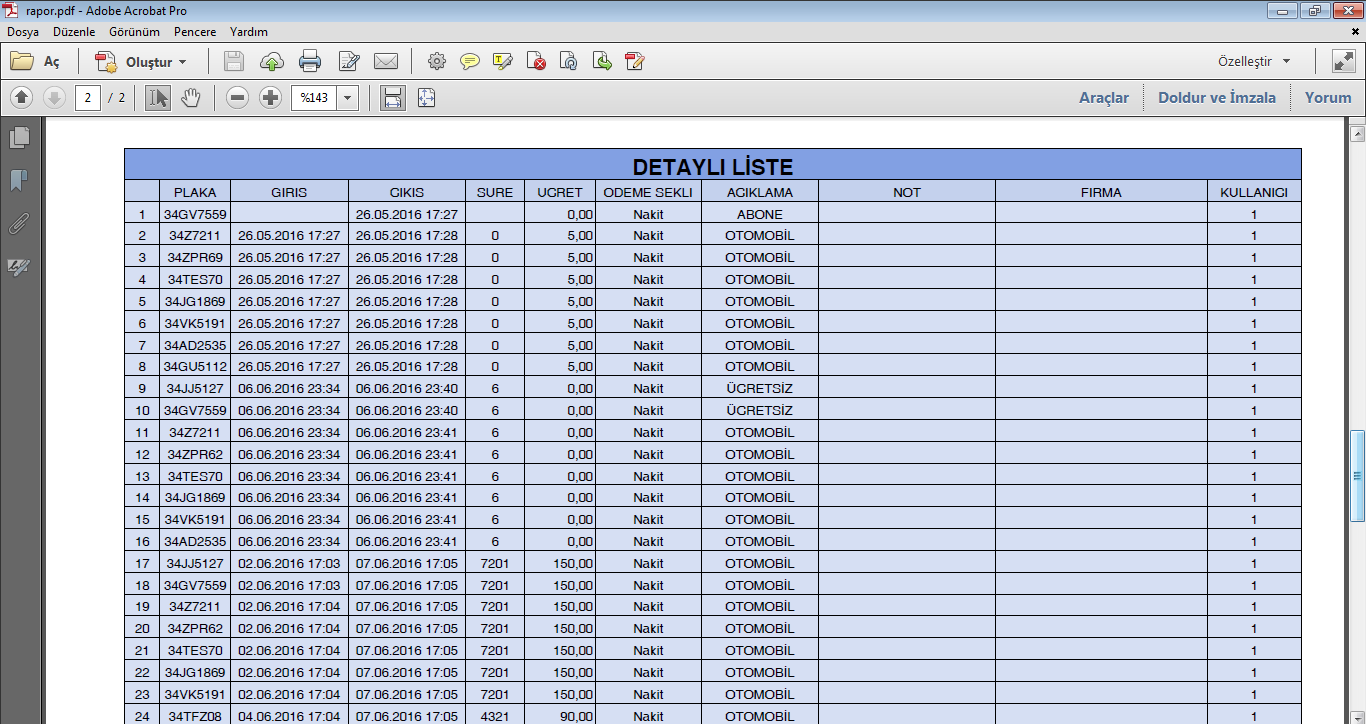Click the FIRMA column header
Screen dimensions: 1366x724
1101,192
